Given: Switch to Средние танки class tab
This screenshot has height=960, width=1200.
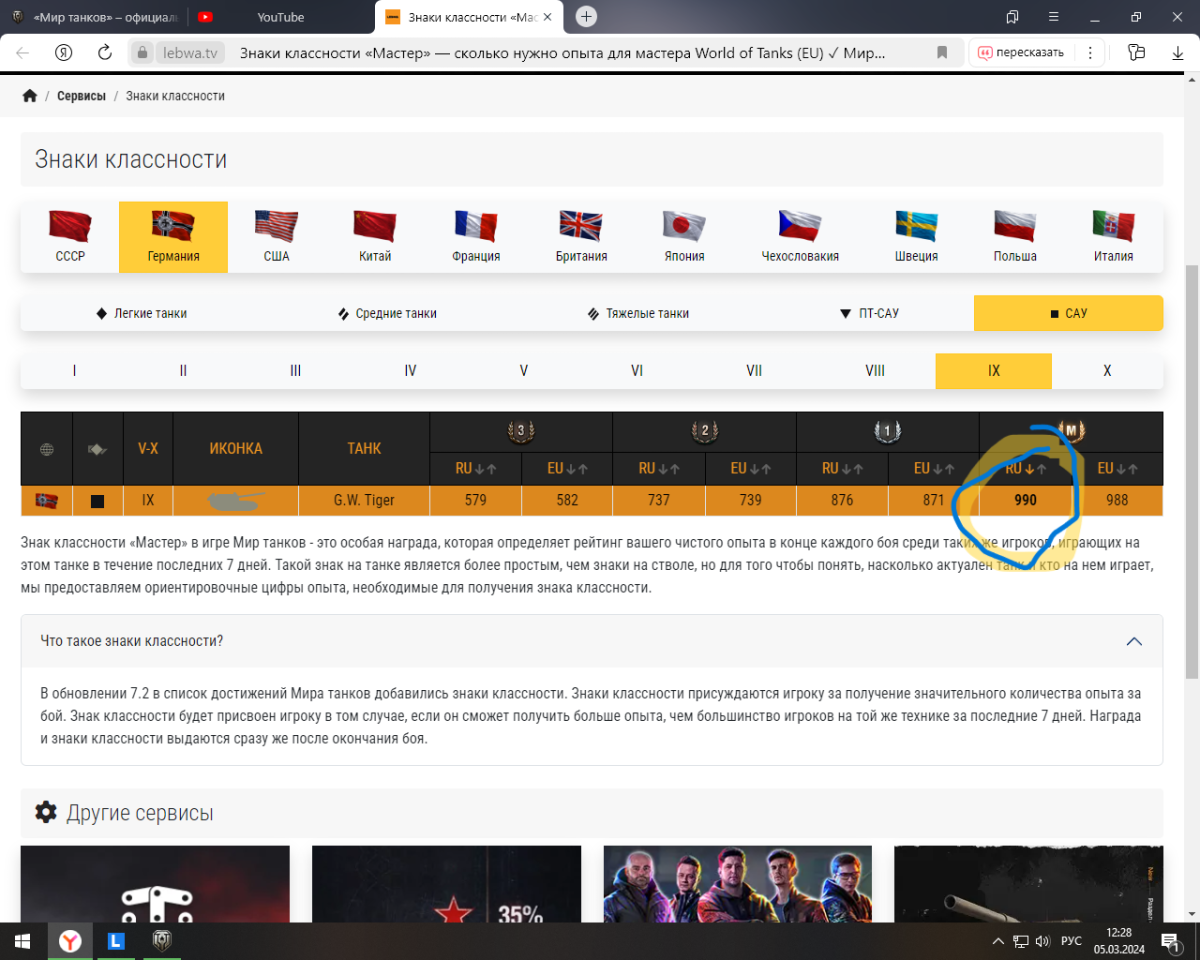Looking at the screenshot, I should (x=387, y=313).
